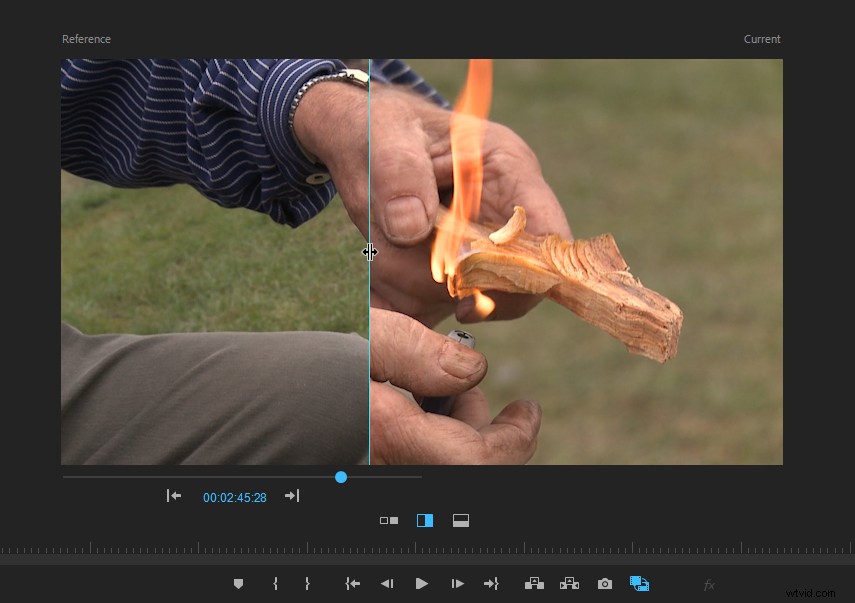The image size is (855, 603).
Task: Click the fx badge icon
Action: 709,583
